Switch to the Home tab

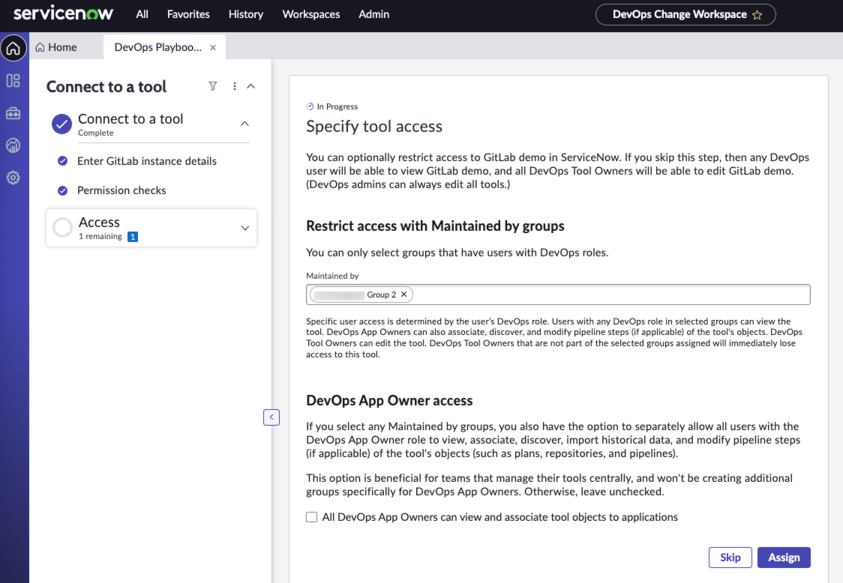56,47
